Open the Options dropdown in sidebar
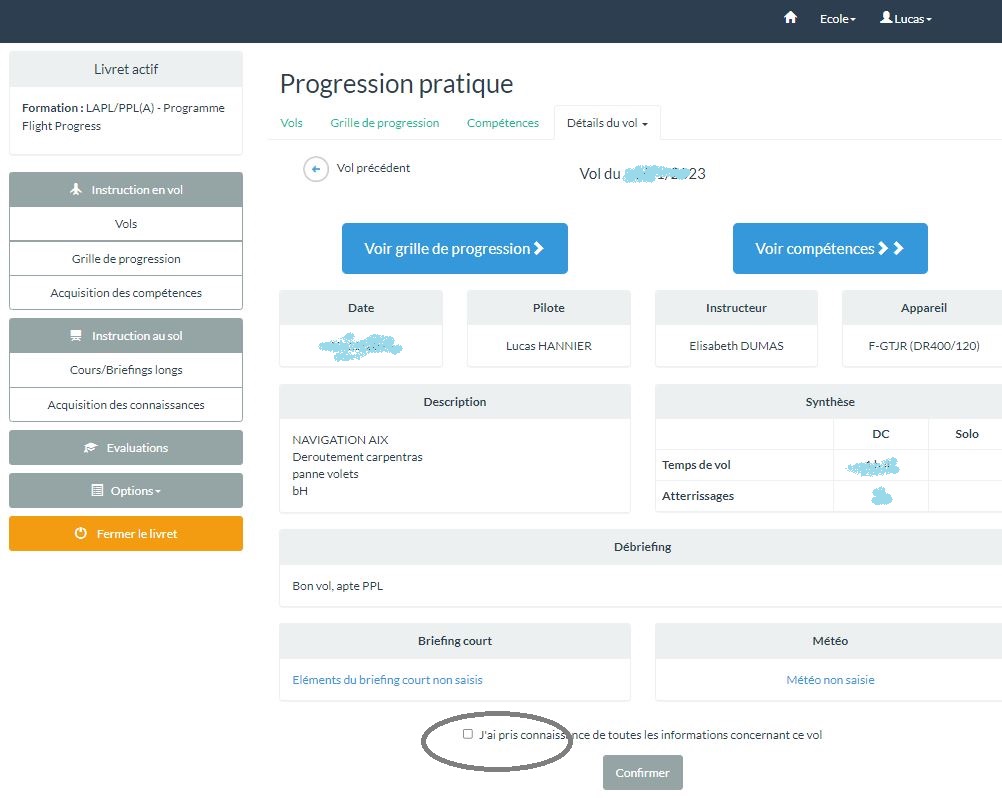Screen dimensions: 1002x798 point(126,491)
